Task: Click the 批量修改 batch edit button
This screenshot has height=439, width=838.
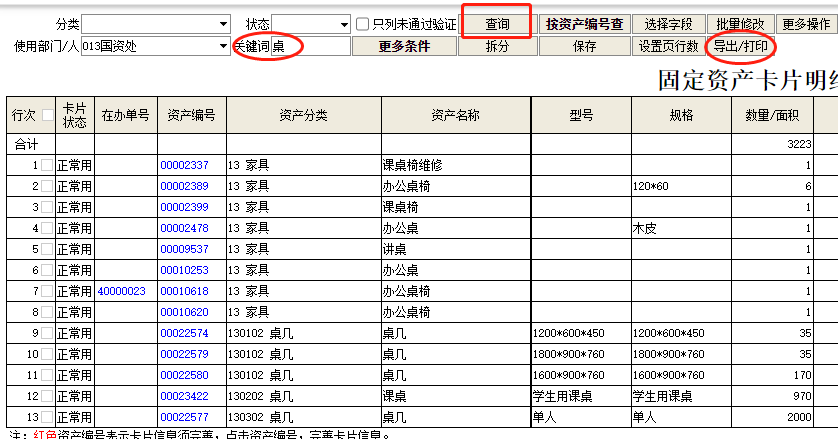Action: pyautogui.click(x=741, y=23)
